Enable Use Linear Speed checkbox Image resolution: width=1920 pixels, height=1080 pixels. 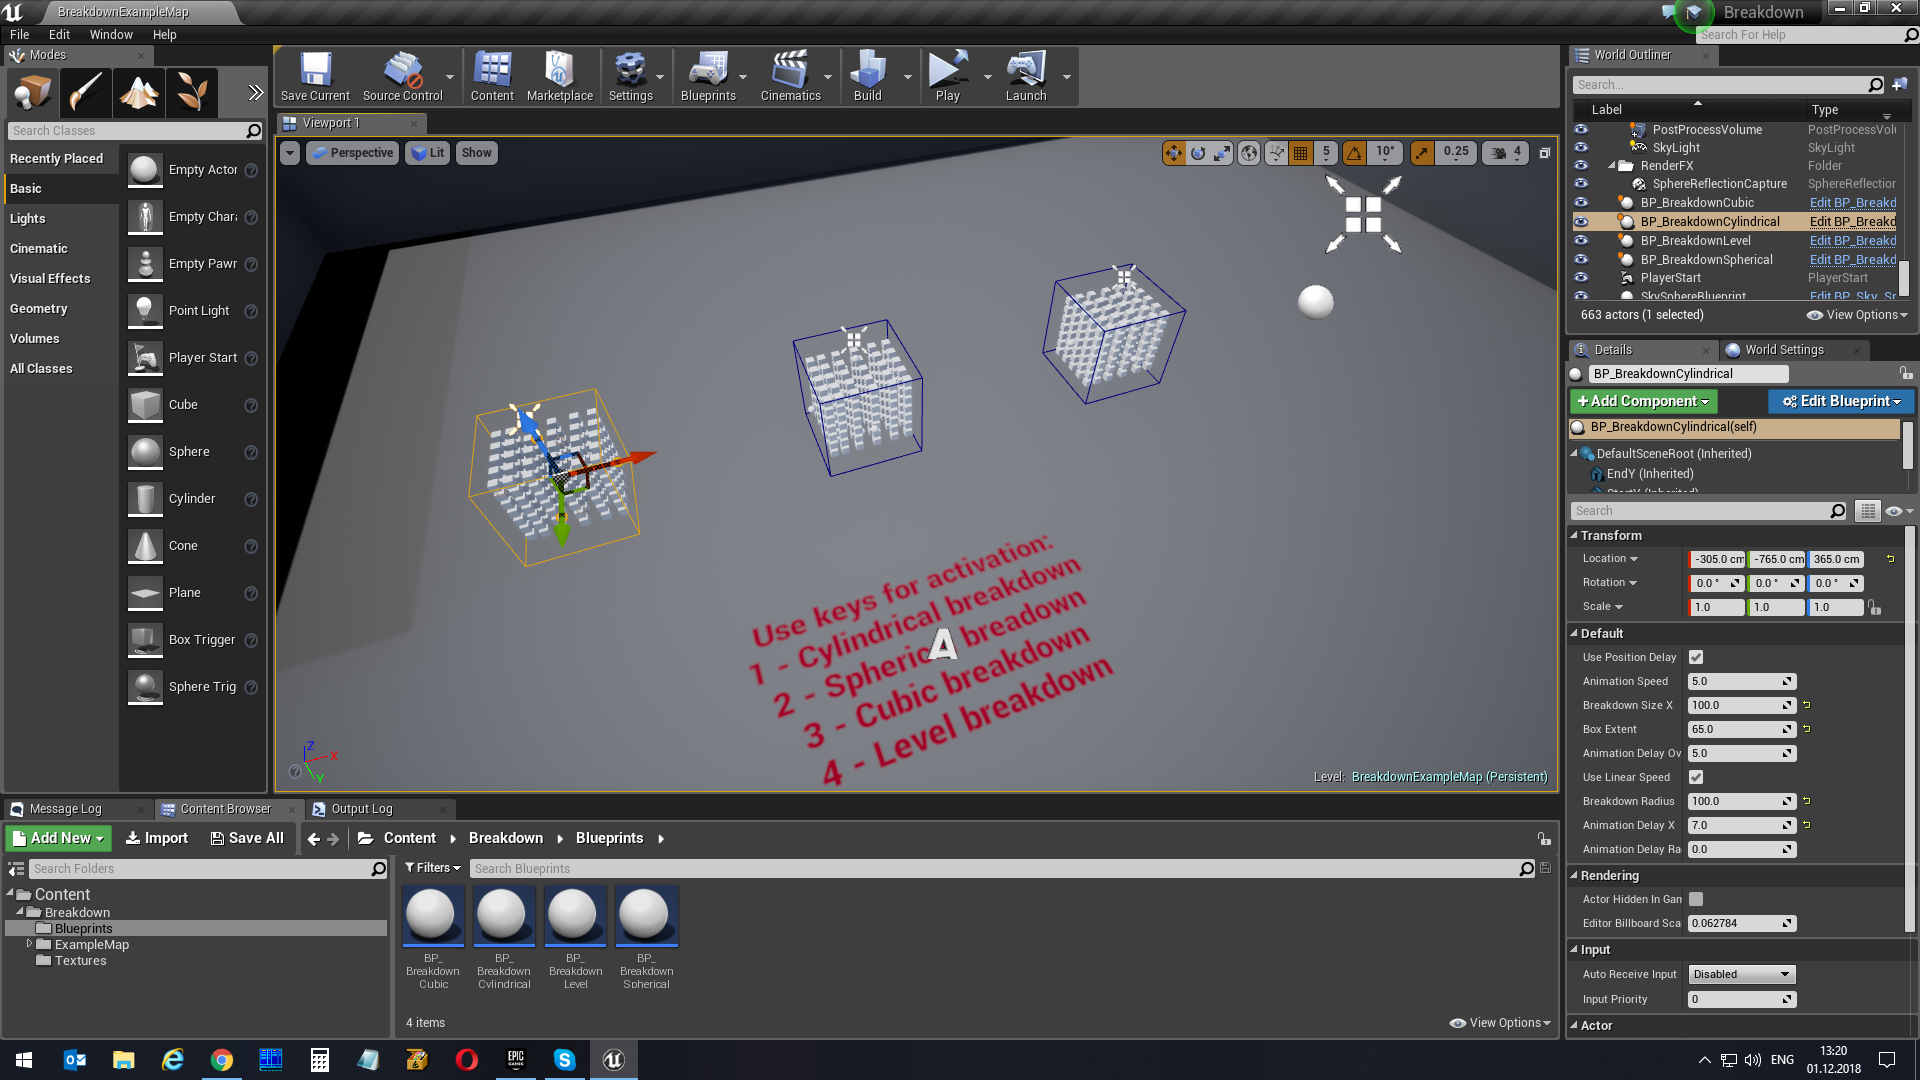coord(1697,777)
